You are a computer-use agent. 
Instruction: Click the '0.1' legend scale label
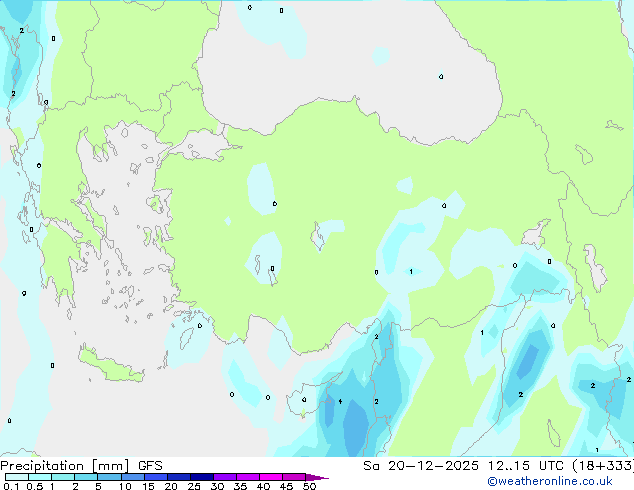(11, 486)
